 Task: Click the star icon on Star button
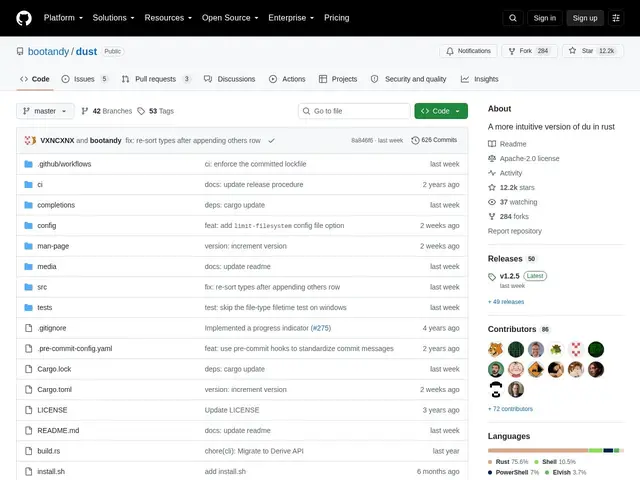click(x=572, y=51)
